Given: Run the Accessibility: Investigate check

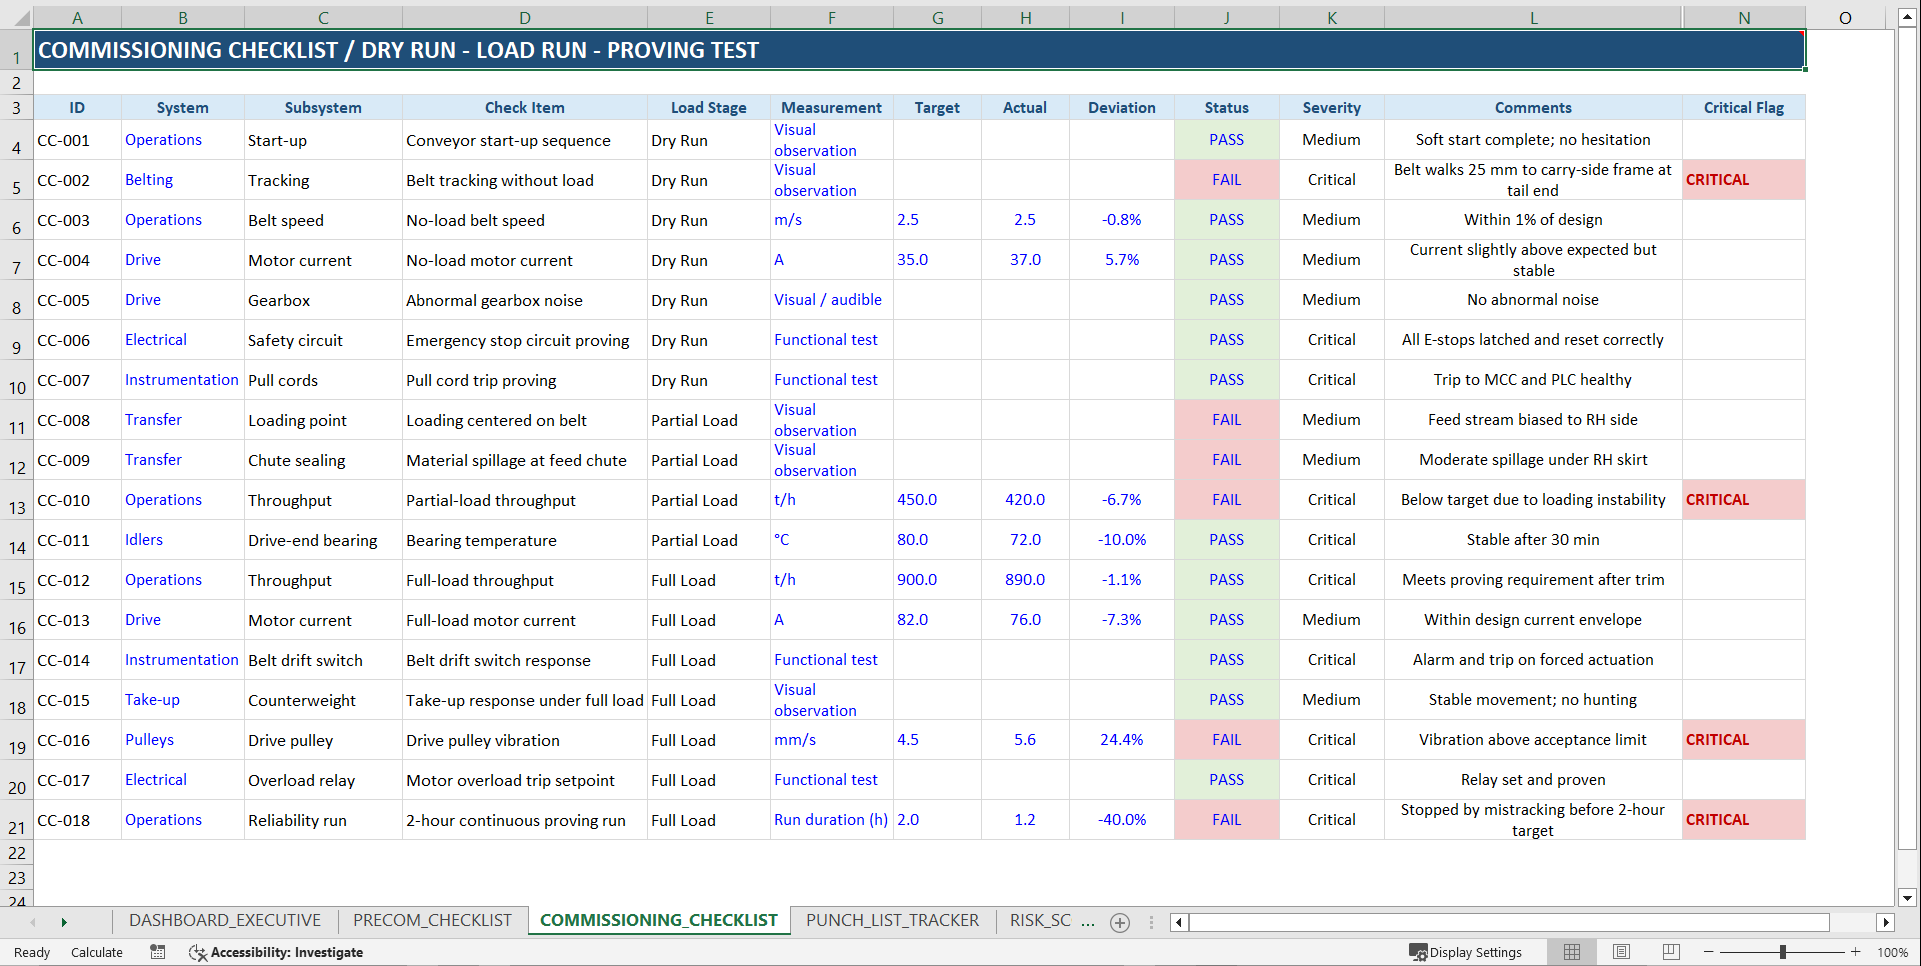Looking at the screenshot, I should pos(275,952).
